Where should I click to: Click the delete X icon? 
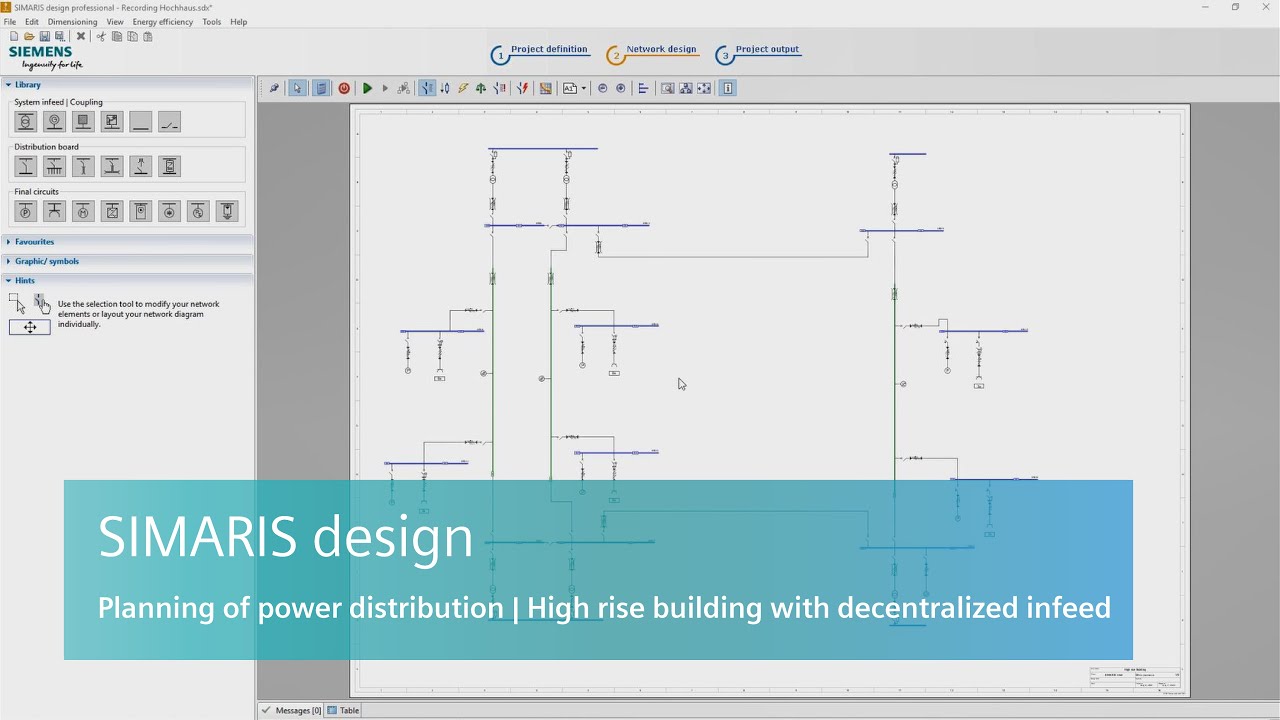tap(81, 37)
